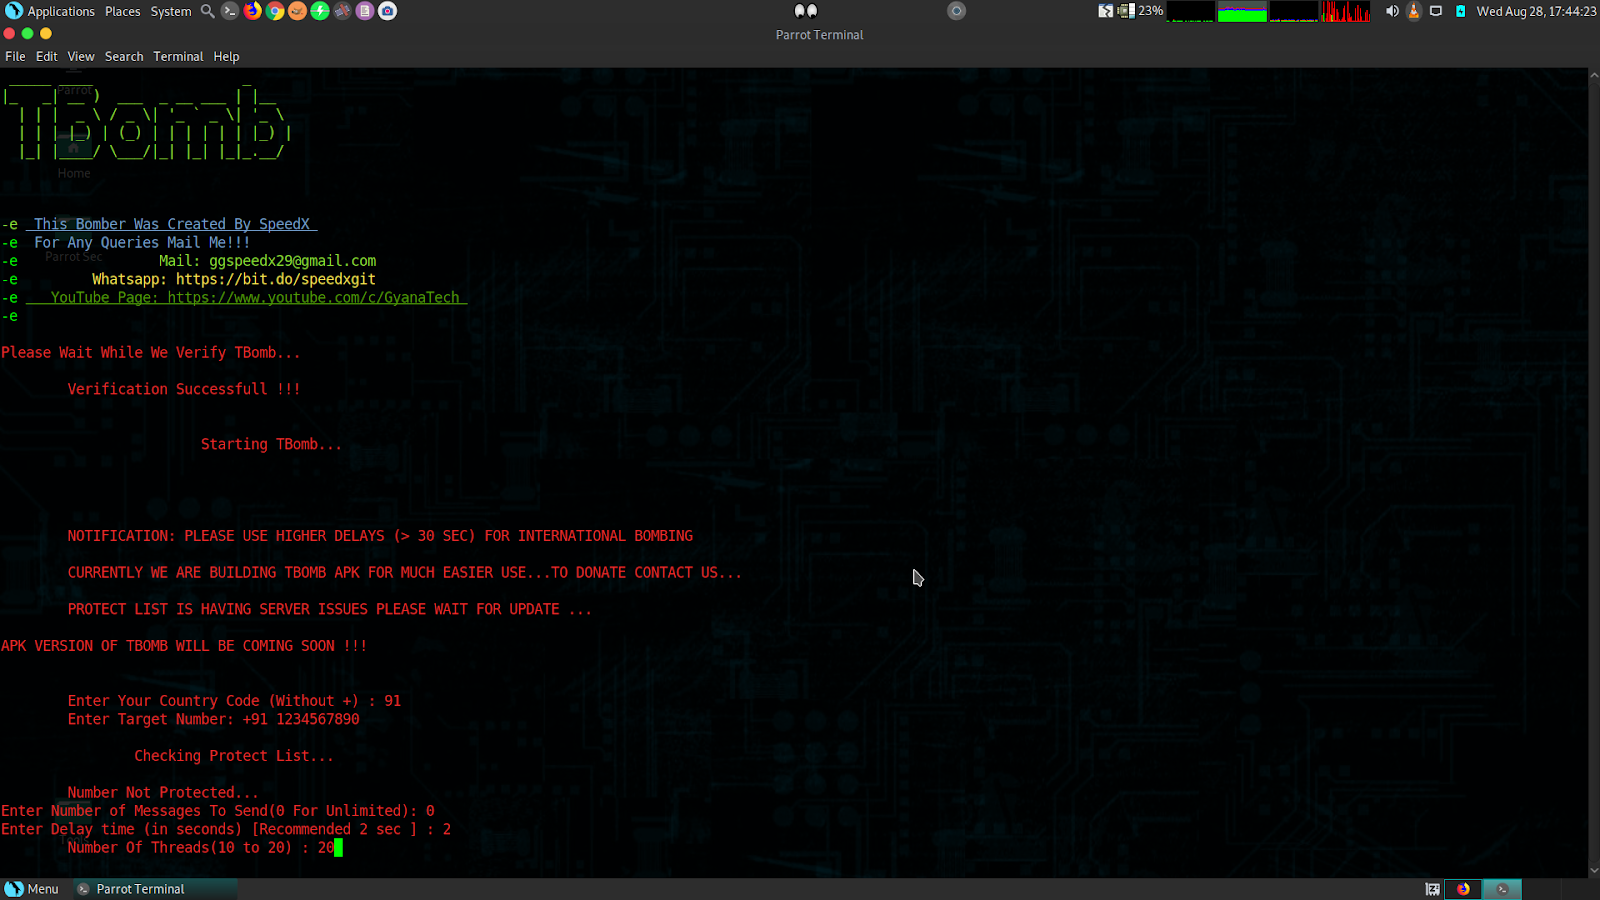
Task: Launch terminal from the top panel launcher
Action: pos(230,11)
